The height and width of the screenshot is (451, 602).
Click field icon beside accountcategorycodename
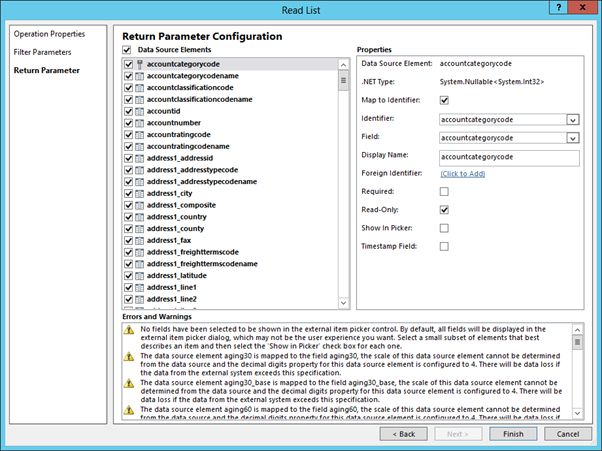[x=140, y=76]
